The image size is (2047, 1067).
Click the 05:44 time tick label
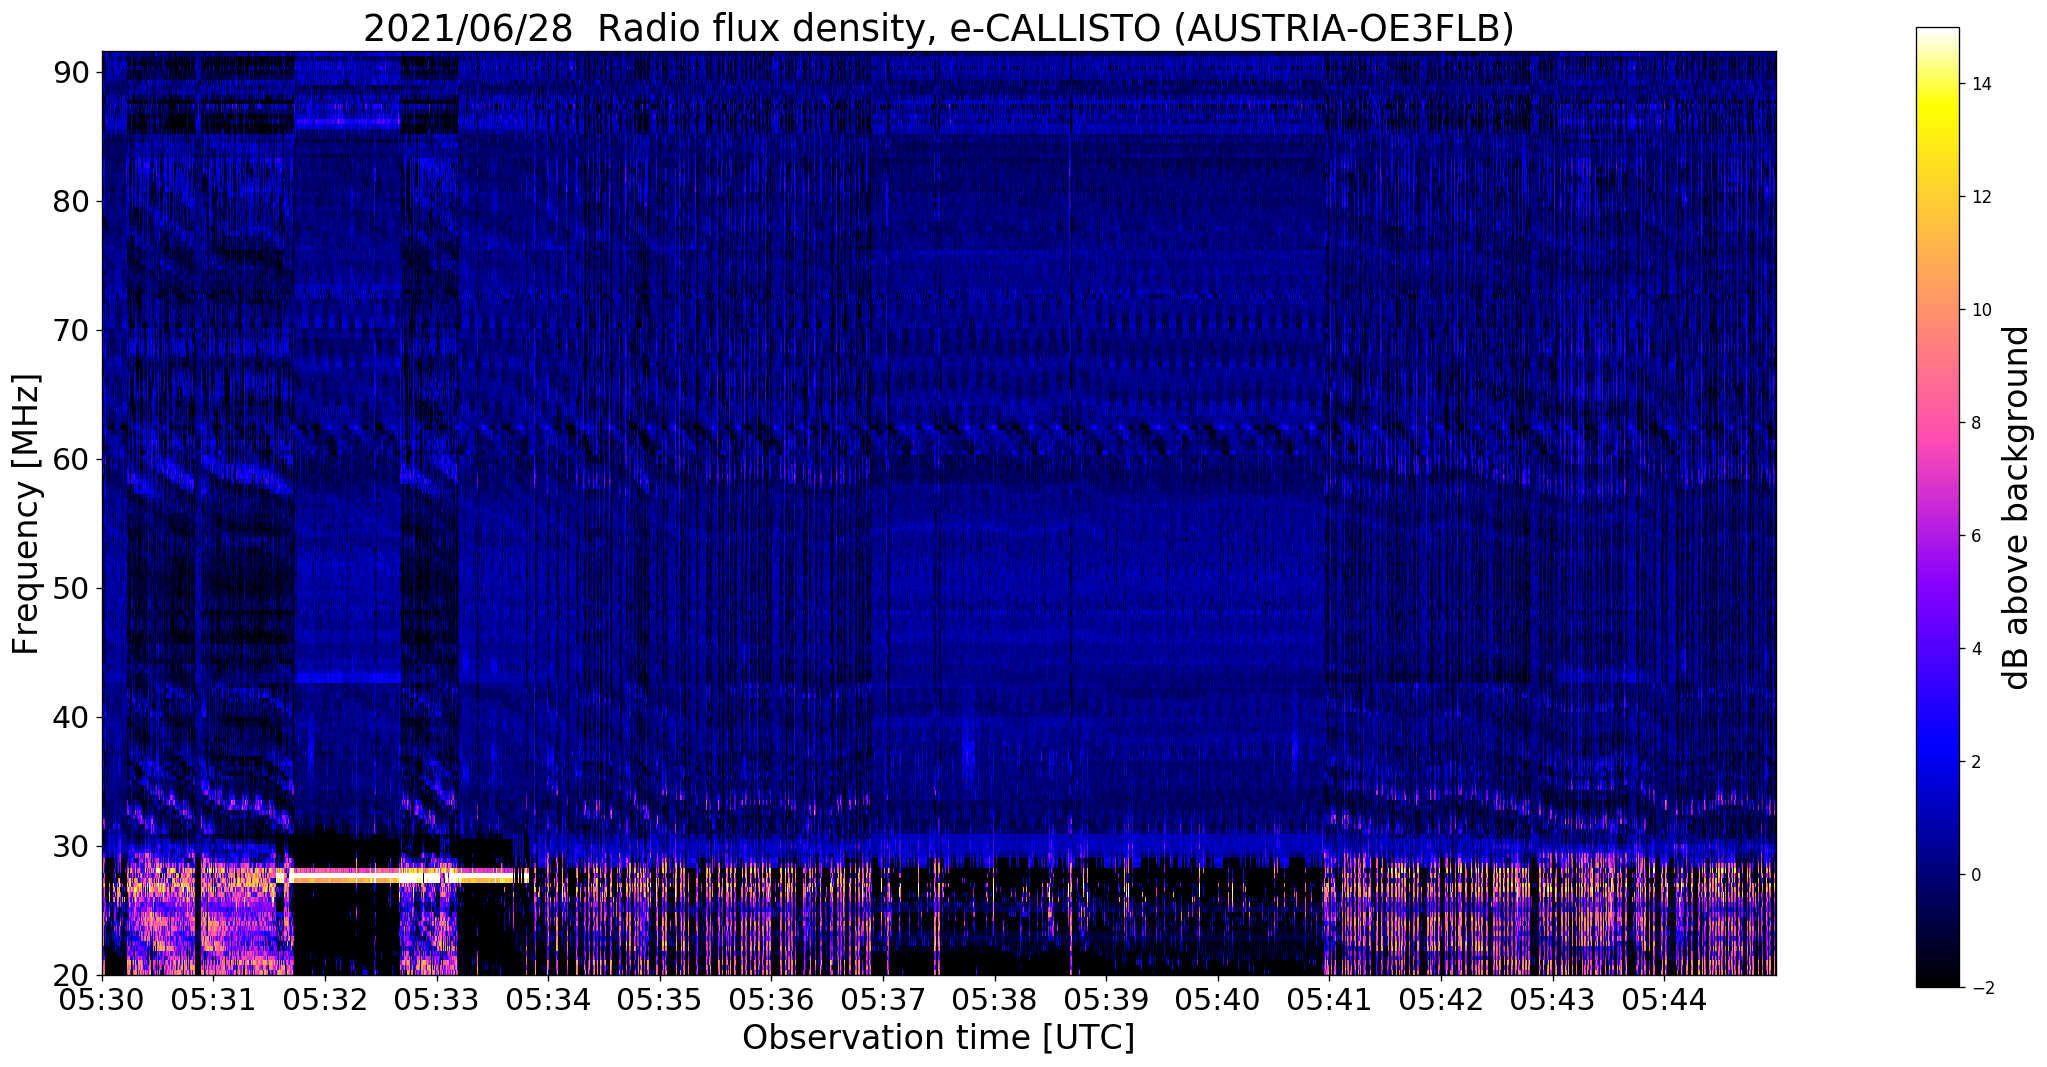(1664, 1000)
